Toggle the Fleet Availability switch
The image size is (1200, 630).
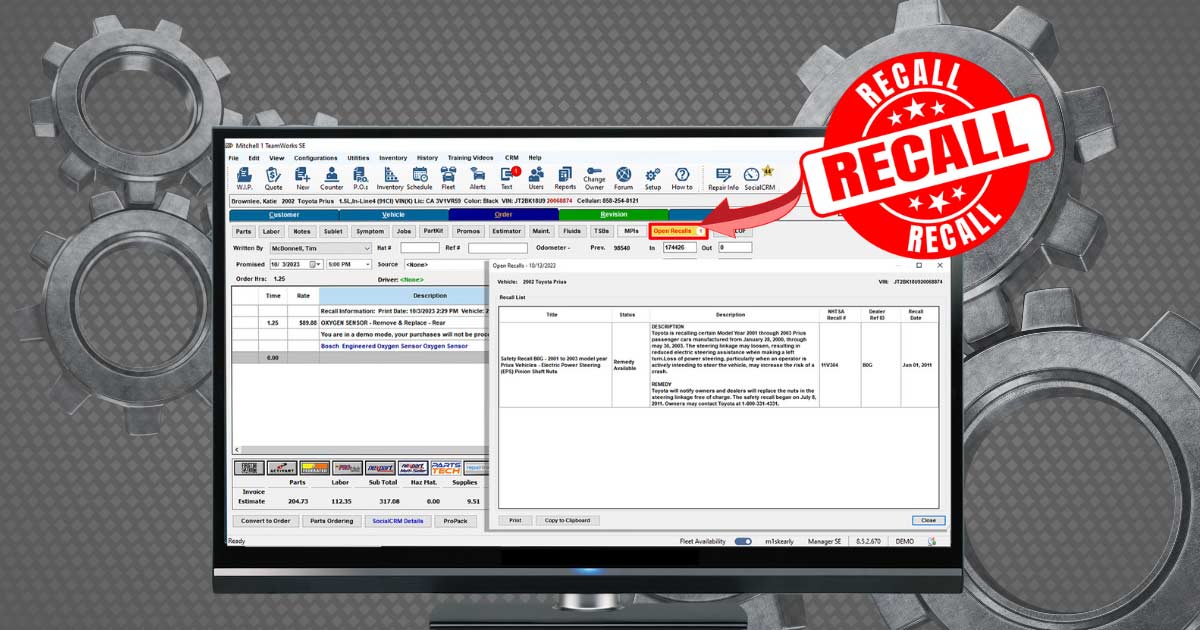(743, 541)
